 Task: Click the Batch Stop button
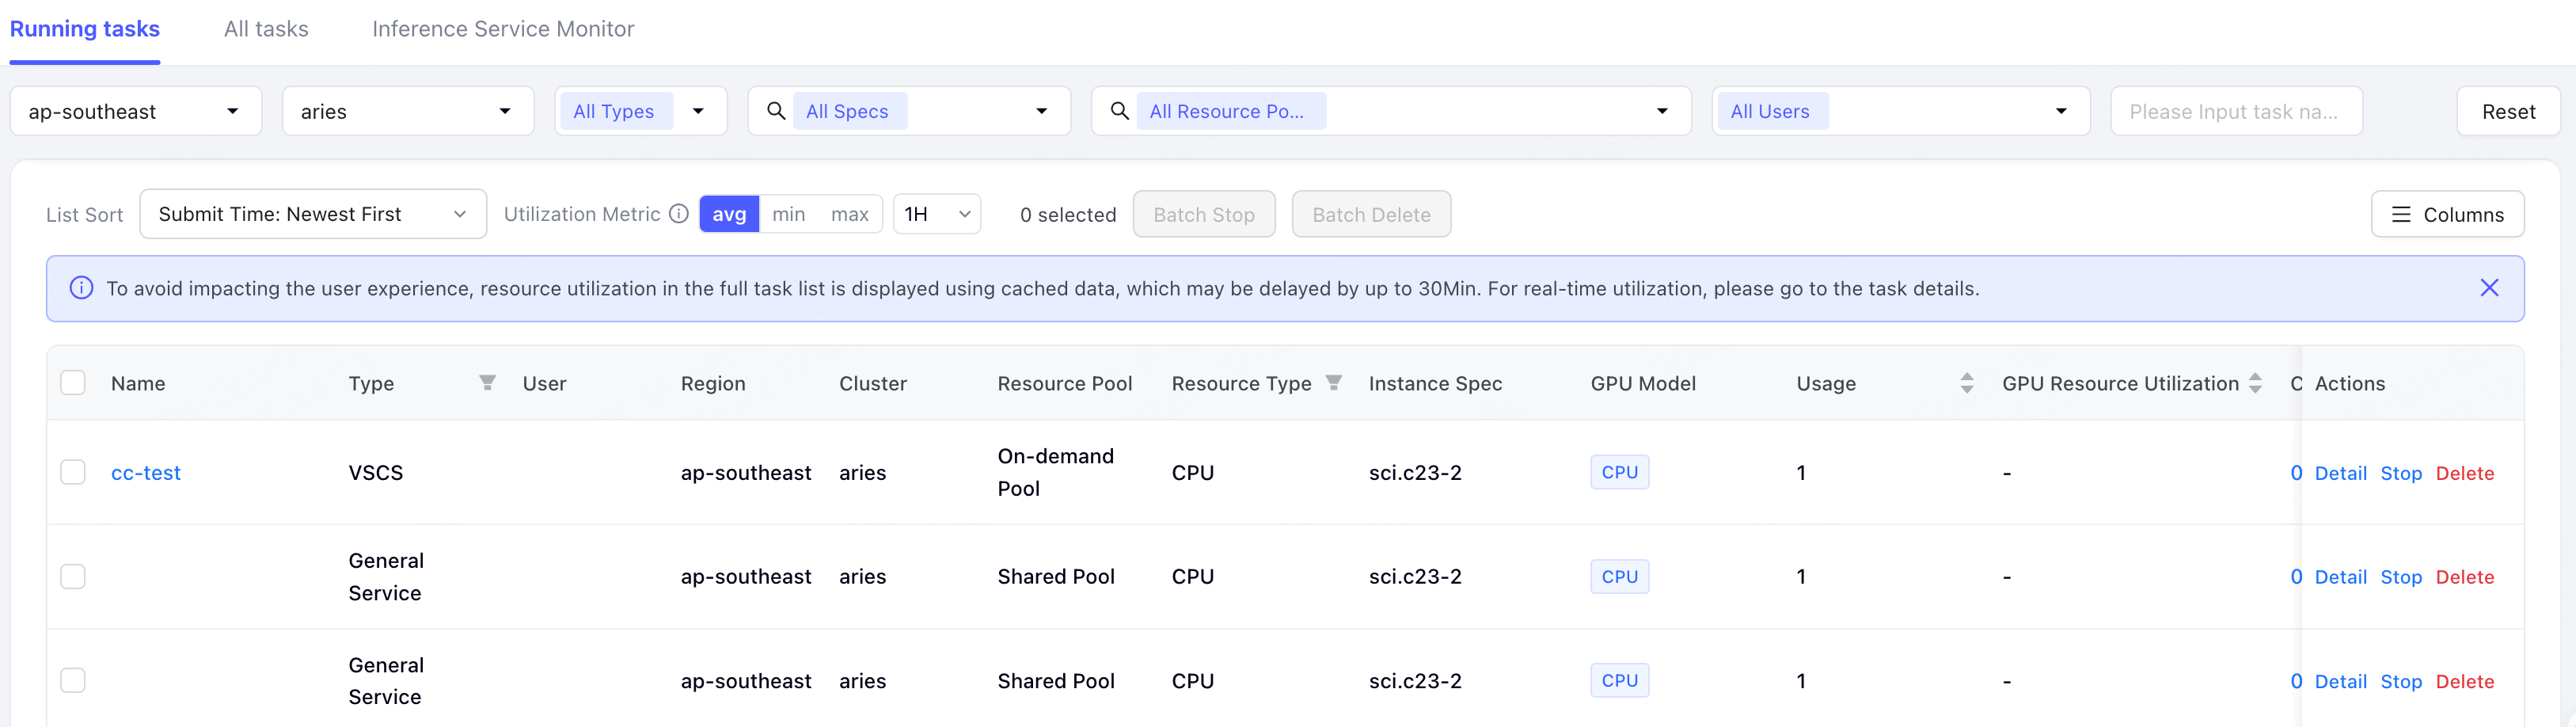[1204, 214]
